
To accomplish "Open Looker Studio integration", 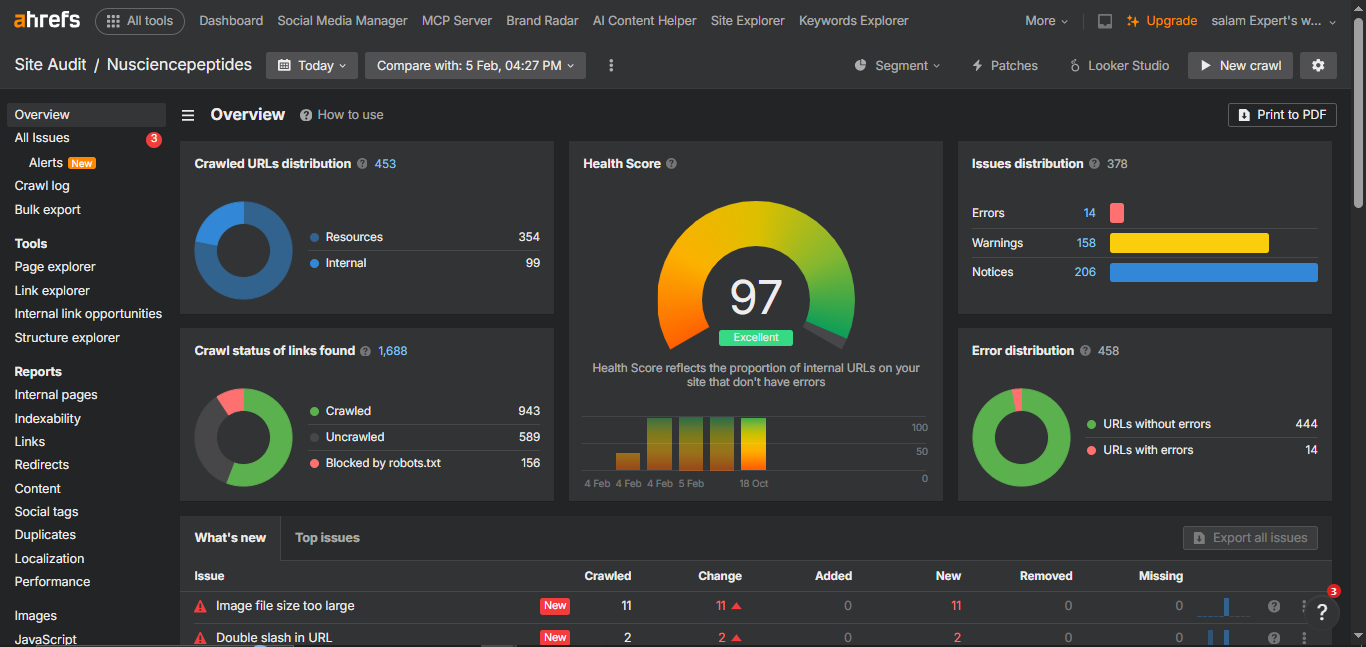I will [1119, 66].
